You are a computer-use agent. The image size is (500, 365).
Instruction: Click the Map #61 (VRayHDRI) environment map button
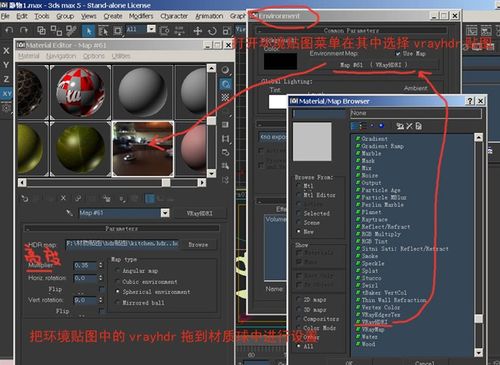374,65
